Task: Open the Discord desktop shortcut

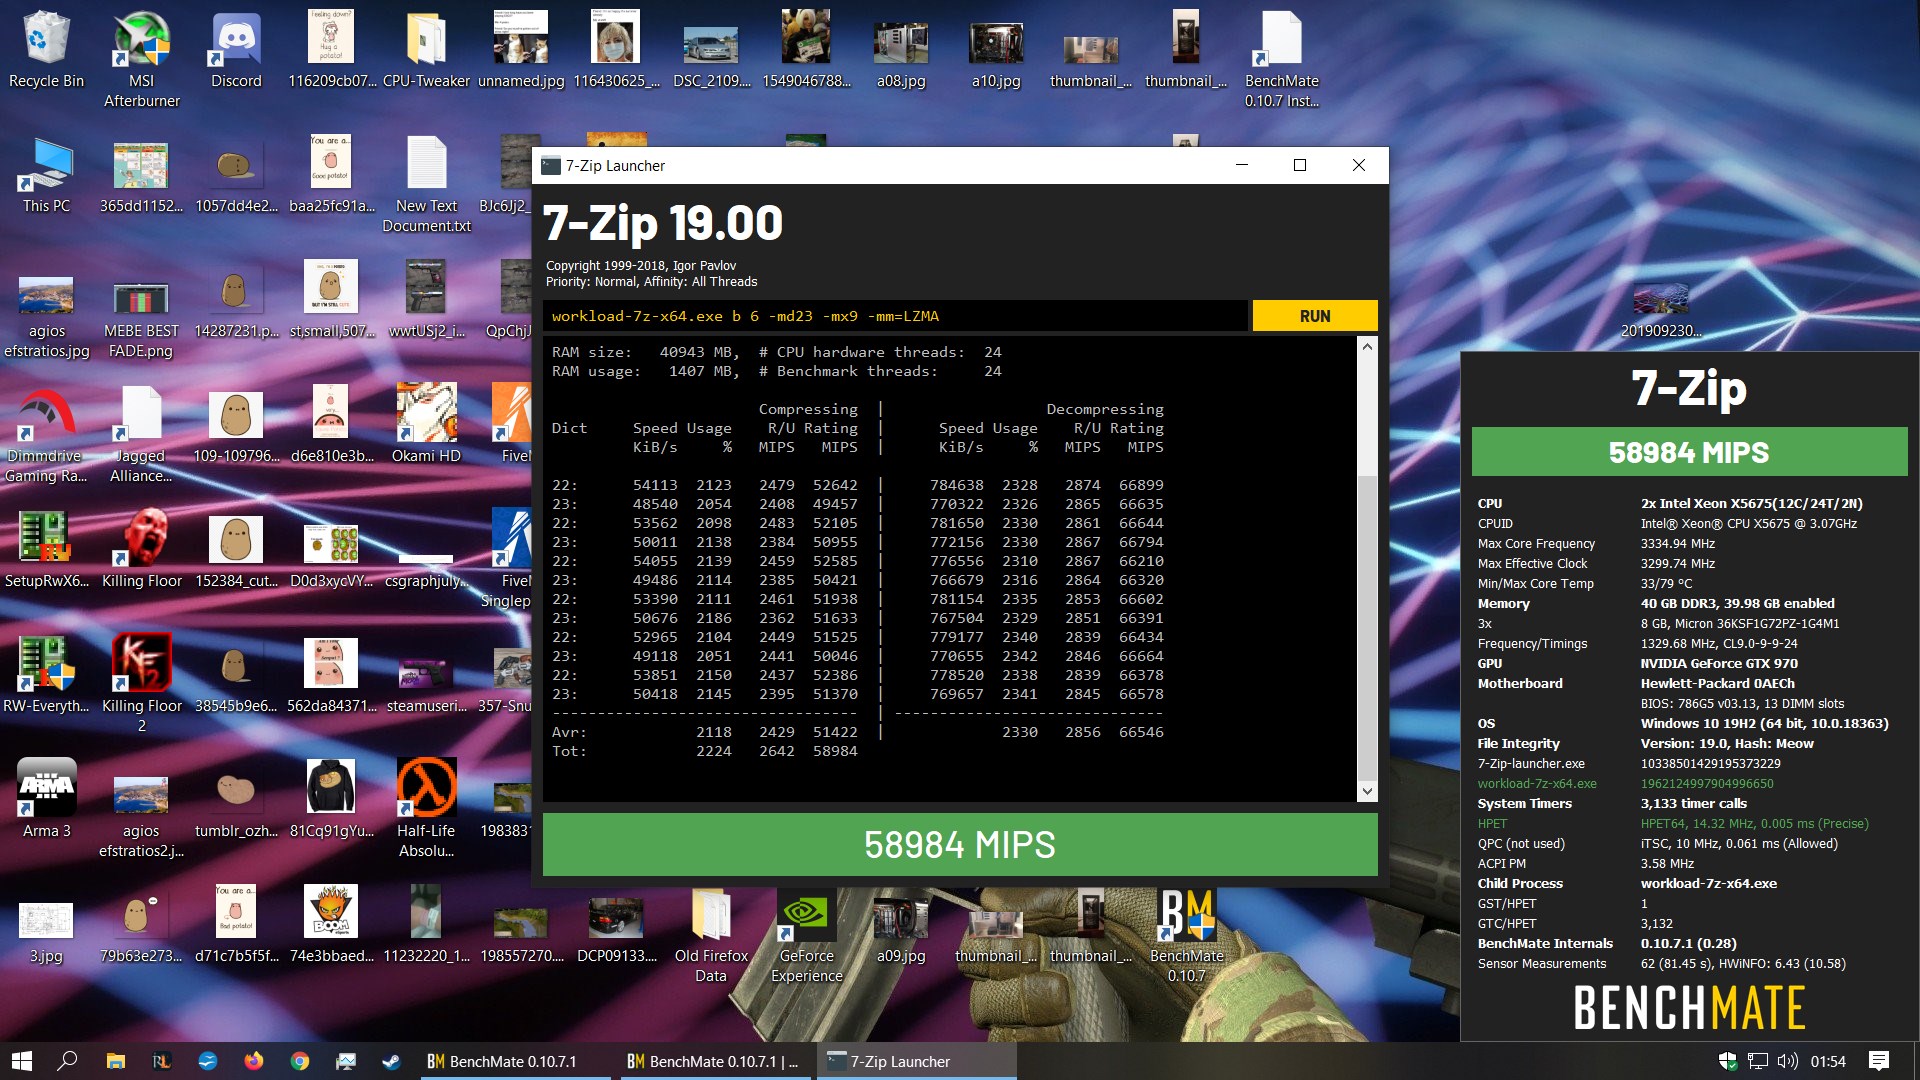Action: pyautogui.click(x=236, y=50)
